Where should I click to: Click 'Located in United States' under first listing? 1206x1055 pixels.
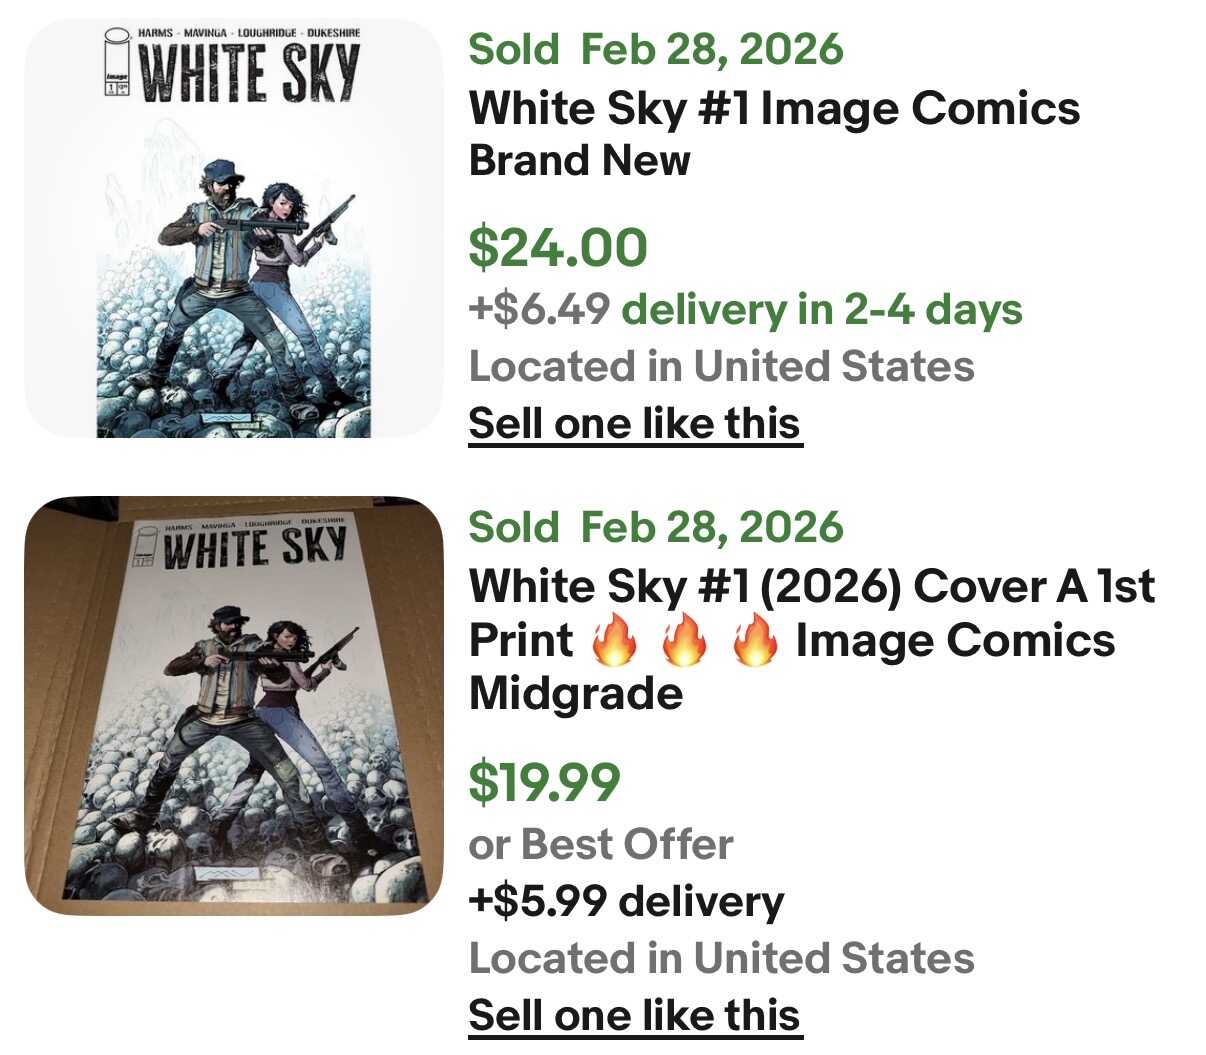(x=721, y=367)
